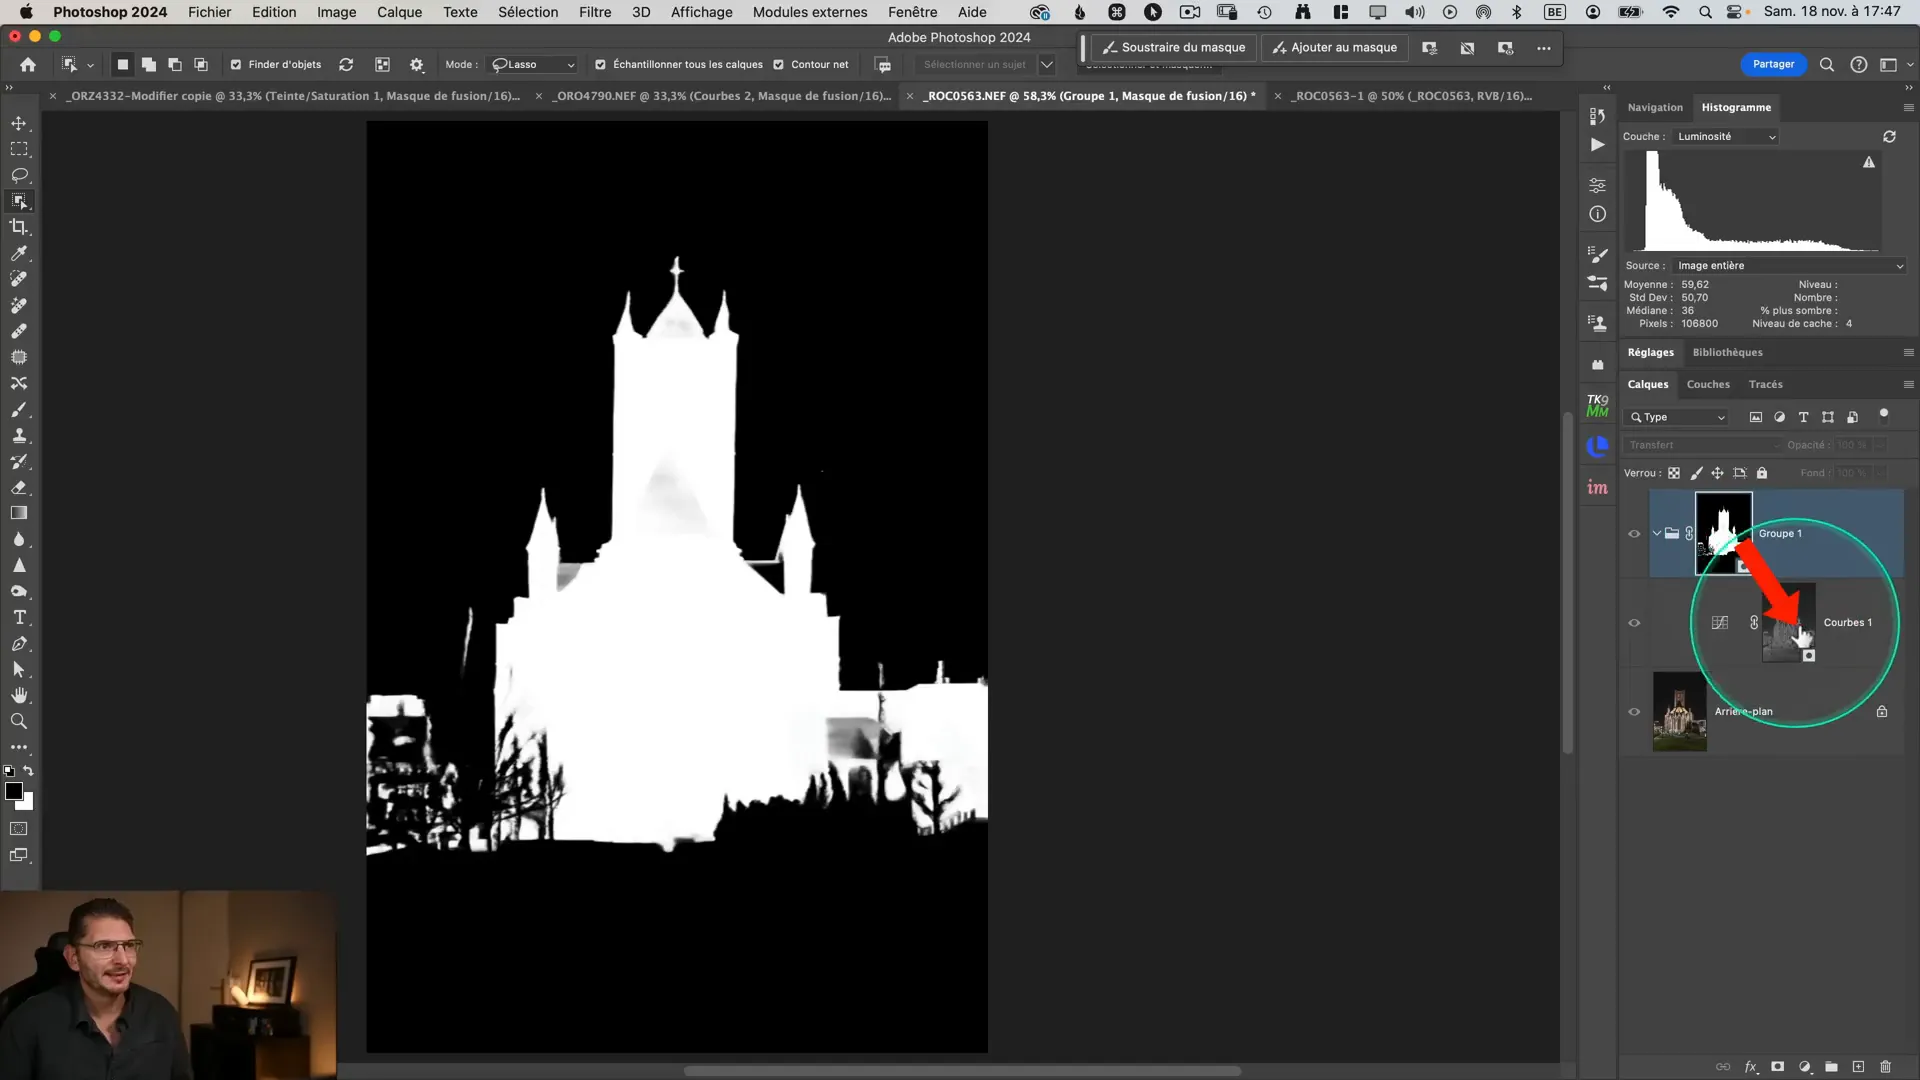Screen dimensions: 1920x1080
Task: Toggle lock all padlock in Verrou row
Action: (1762, 473)
